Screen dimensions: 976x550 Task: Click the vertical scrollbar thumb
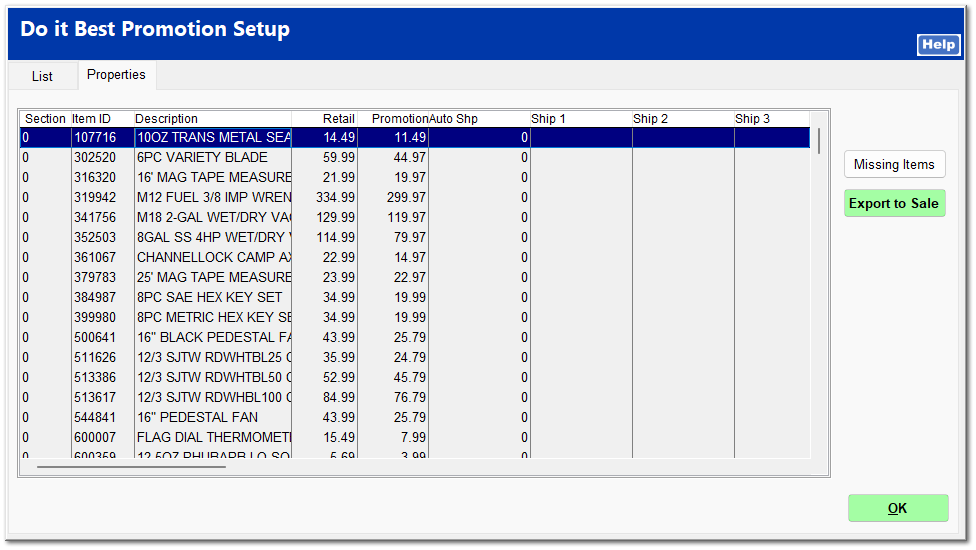819,141
